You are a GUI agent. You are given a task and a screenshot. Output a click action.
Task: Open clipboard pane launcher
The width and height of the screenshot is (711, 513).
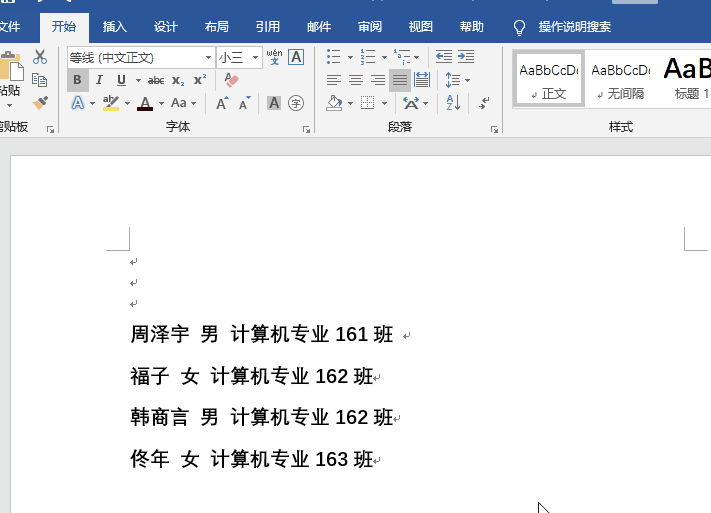click(x=50, y=130)
